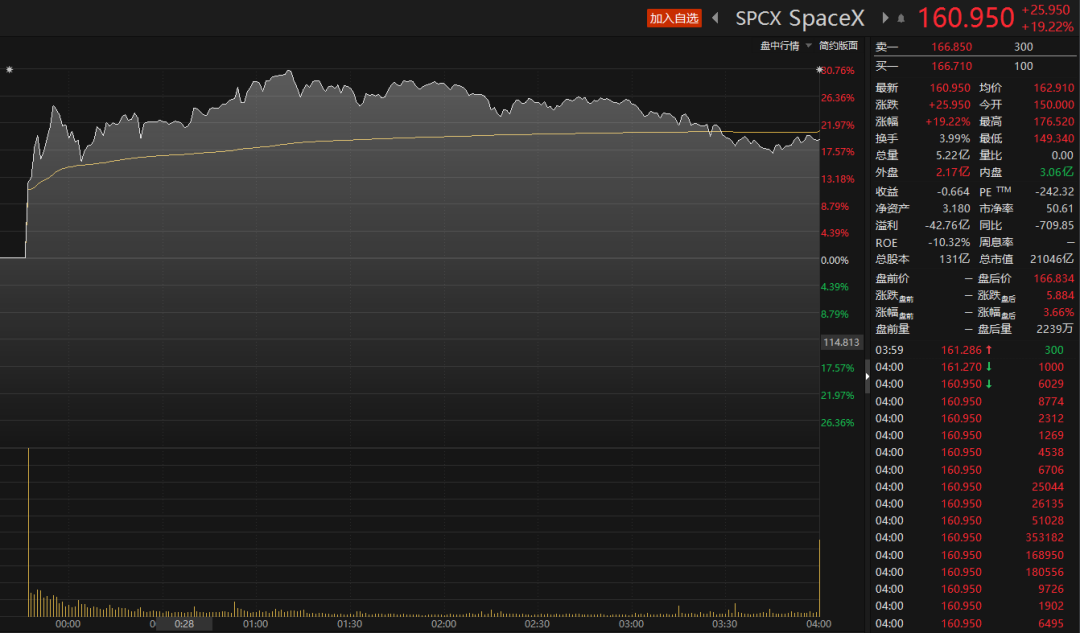Viewport: 1080px width, 633px height.
Task: Go to next stock with right arrow
Action: point(885,18)
